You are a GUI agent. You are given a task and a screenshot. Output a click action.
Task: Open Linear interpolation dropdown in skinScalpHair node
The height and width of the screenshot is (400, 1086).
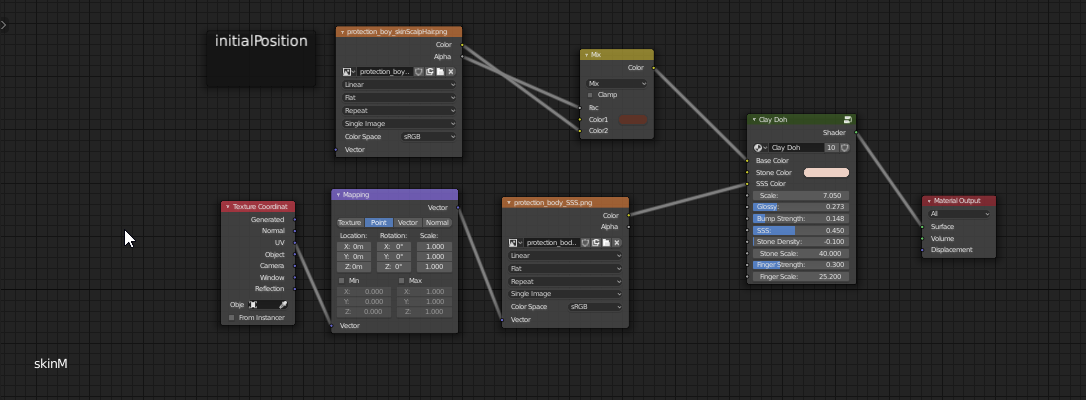click(x=399, y=84)
